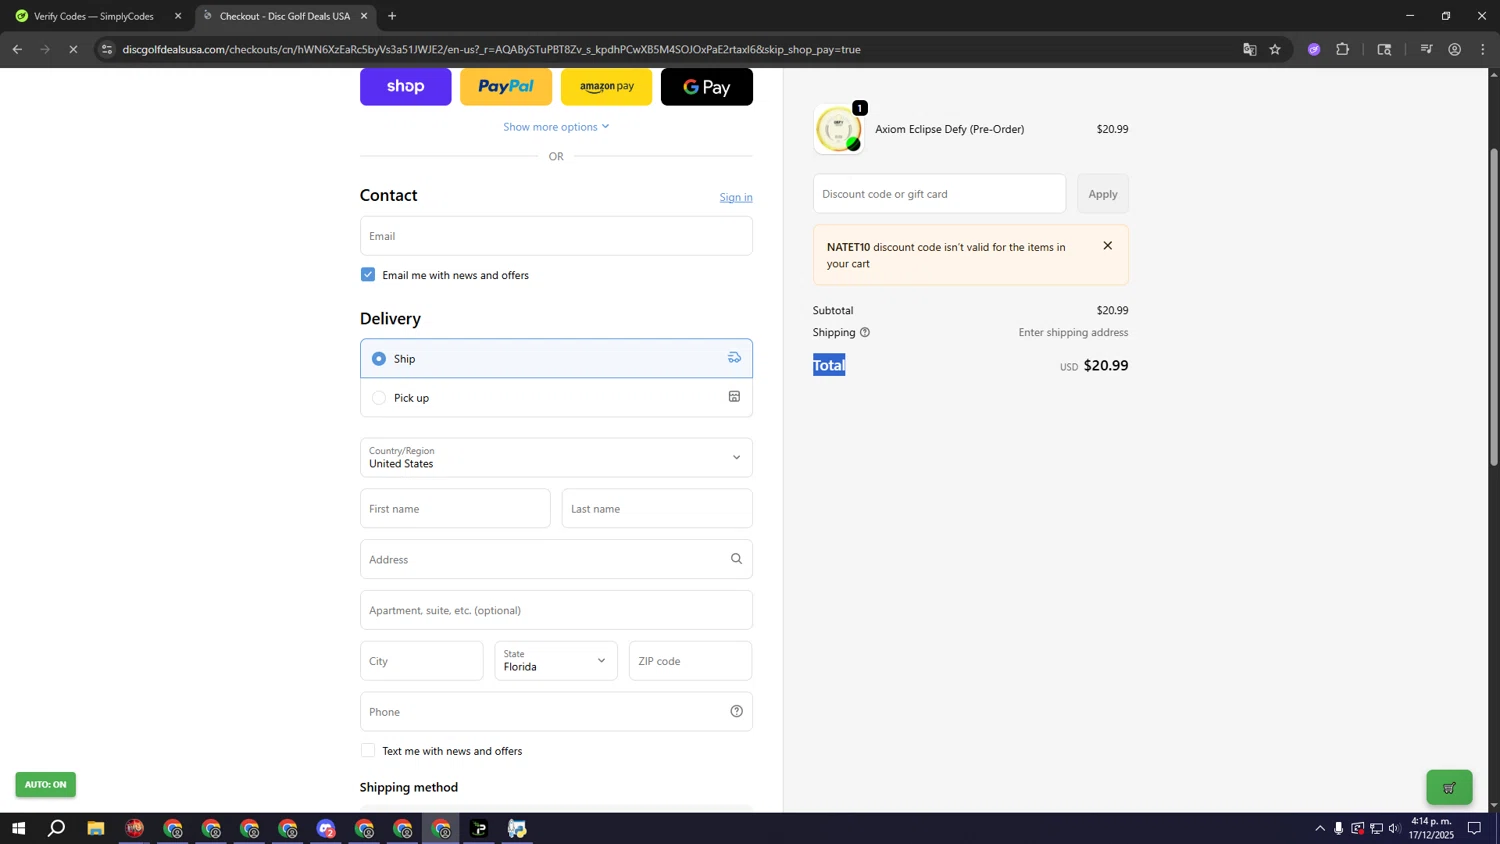Viewport: 1500px width, 844px height.
Task: Open the PyCharm taskbar icon
Action: click(480, 828)
